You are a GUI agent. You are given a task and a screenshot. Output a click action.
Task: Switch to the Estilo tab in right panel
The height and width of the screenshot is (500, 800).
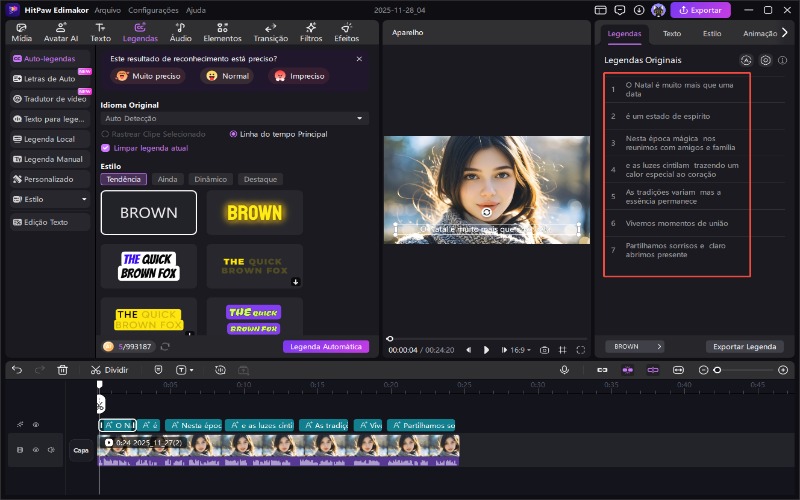tap(712, 33)
